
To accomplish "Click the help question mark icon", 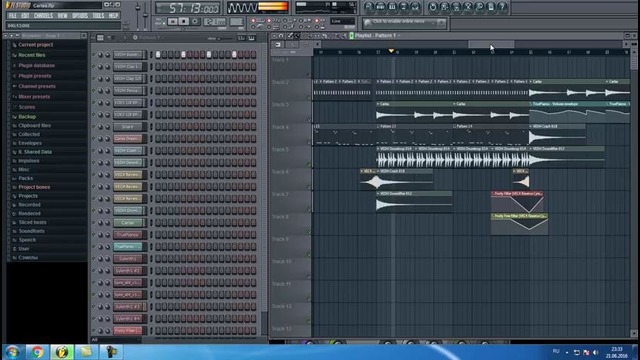I will (x=502, y=7).
